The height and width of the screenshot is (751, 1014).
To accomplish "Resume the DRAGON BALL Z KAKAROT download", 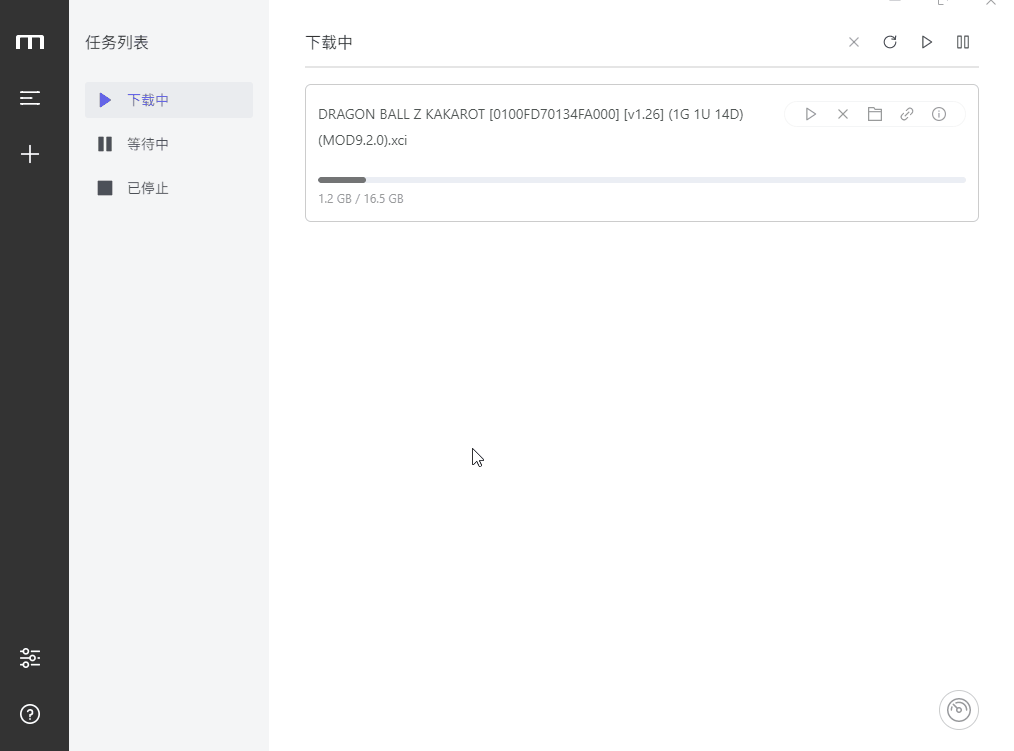I will [810, 114].
